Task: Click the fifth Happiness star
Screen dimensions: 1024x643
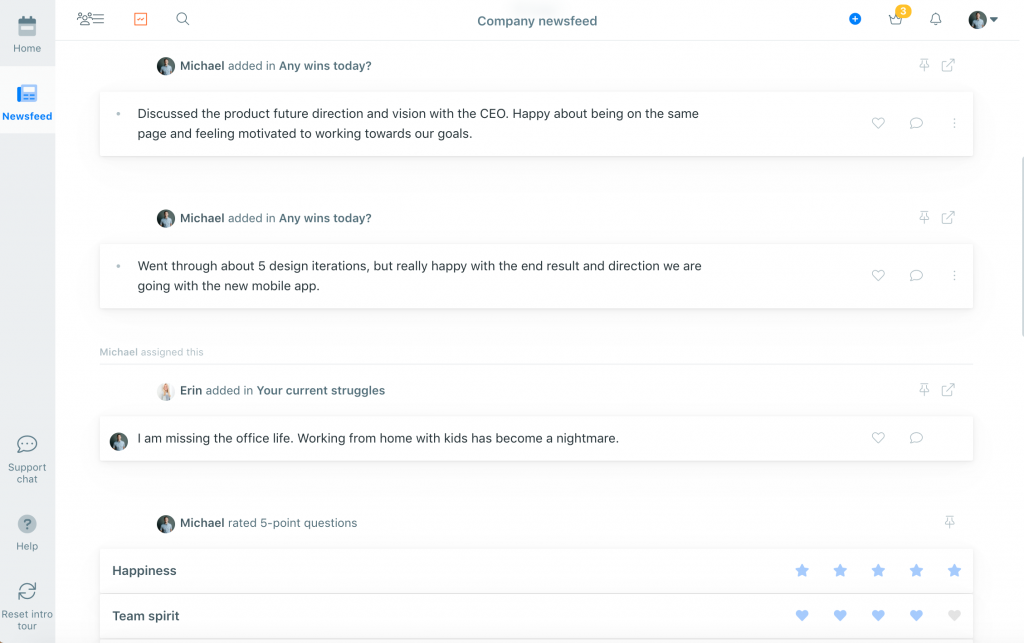Action: (x=954, y=571)
